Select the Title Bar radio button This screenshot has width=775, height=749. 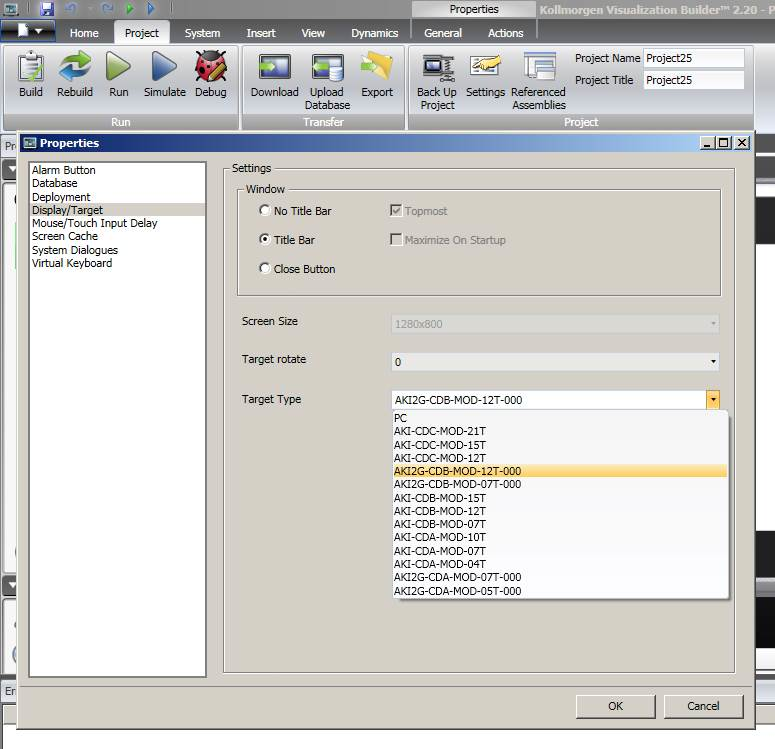tap(264, 239)
